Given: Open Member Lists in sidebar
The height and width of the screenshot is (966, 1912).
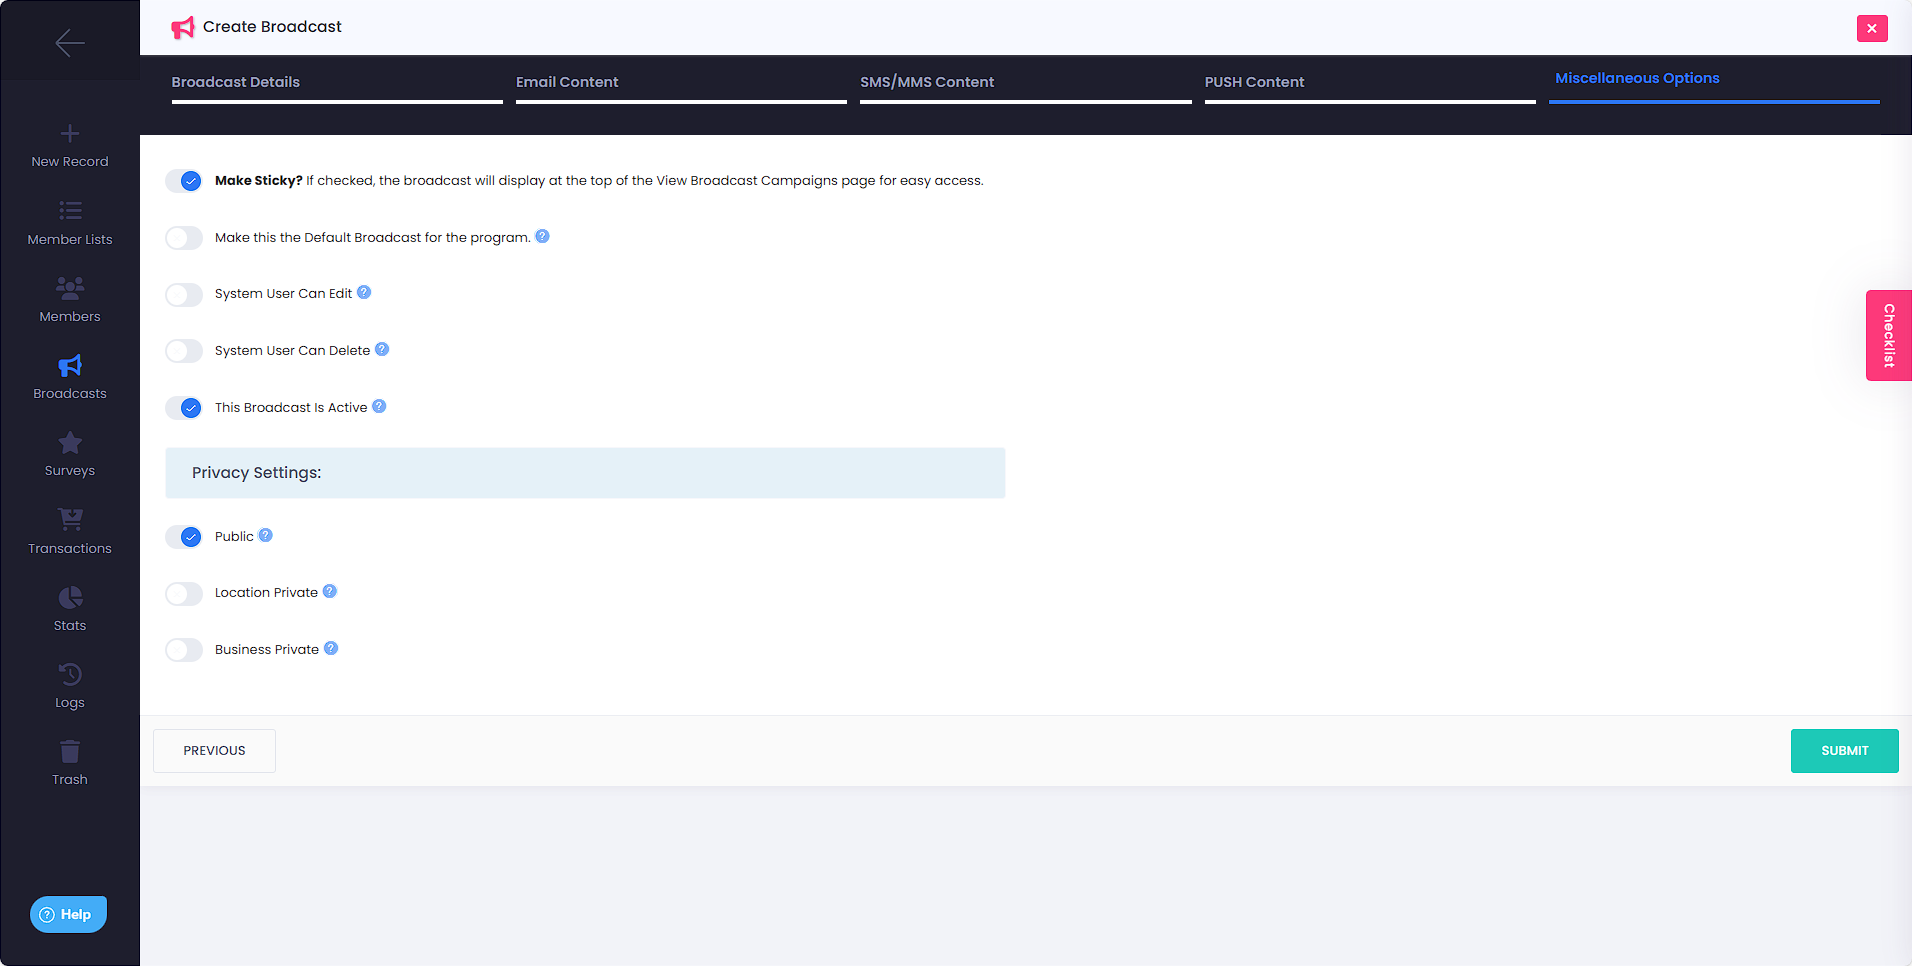Looking at the screenshot, I should click(x=70, y=223).
